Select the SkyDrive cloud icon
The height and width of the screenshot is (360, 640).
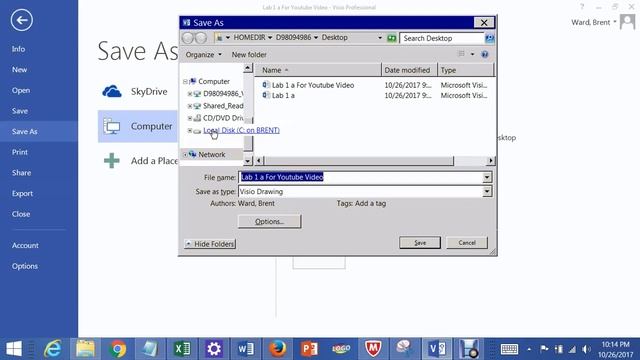pyautogui.click(x=111, y=91)
